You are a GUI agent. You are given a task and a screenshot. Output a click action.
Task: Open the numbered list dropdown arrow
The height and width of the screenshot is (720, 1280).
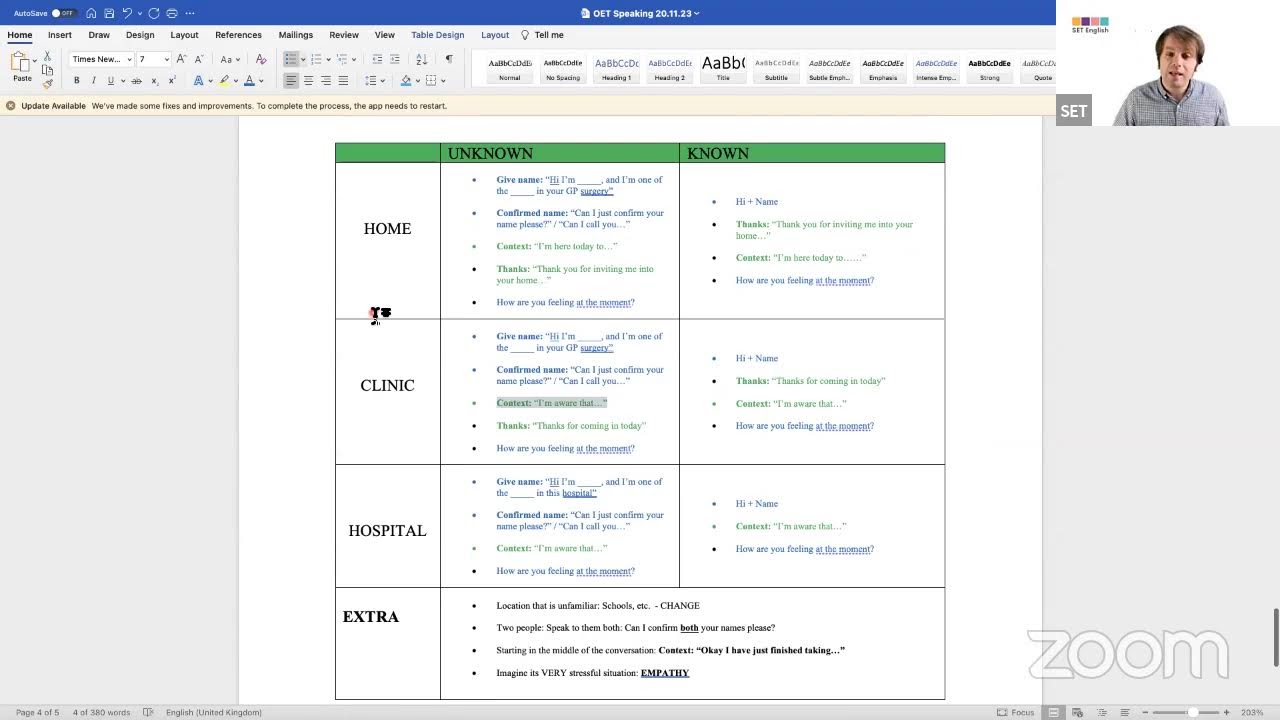328,59
